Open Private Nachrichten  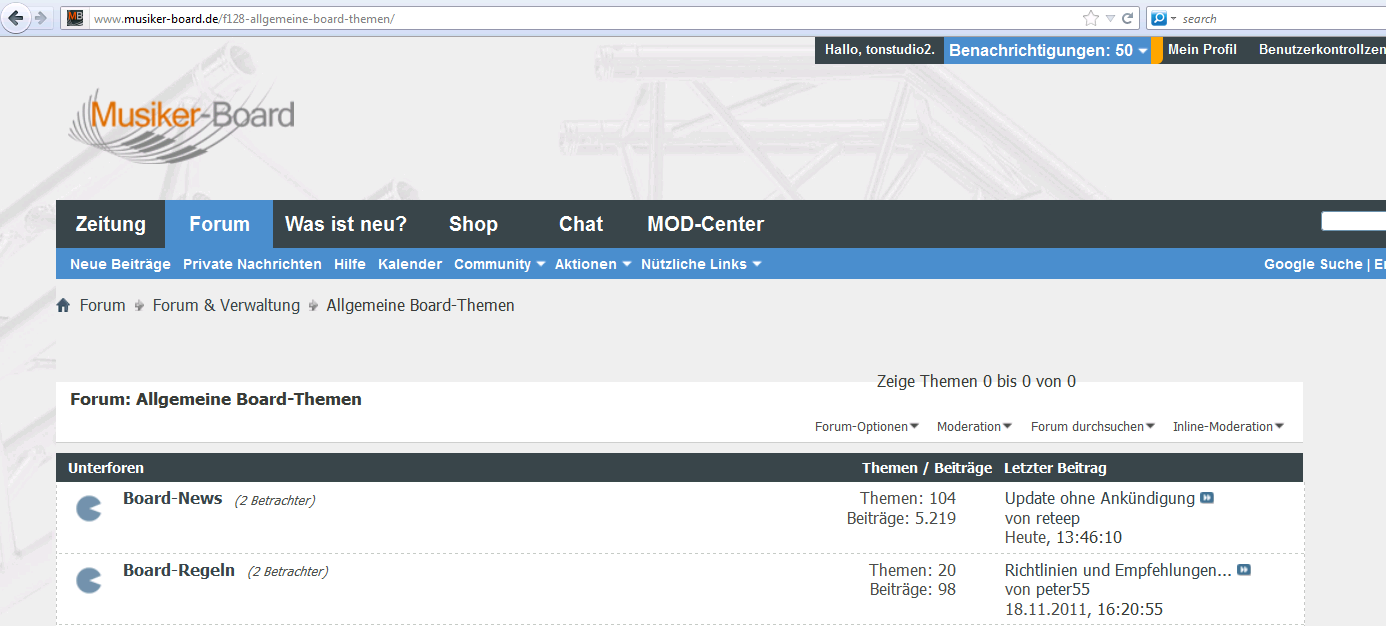252,264
